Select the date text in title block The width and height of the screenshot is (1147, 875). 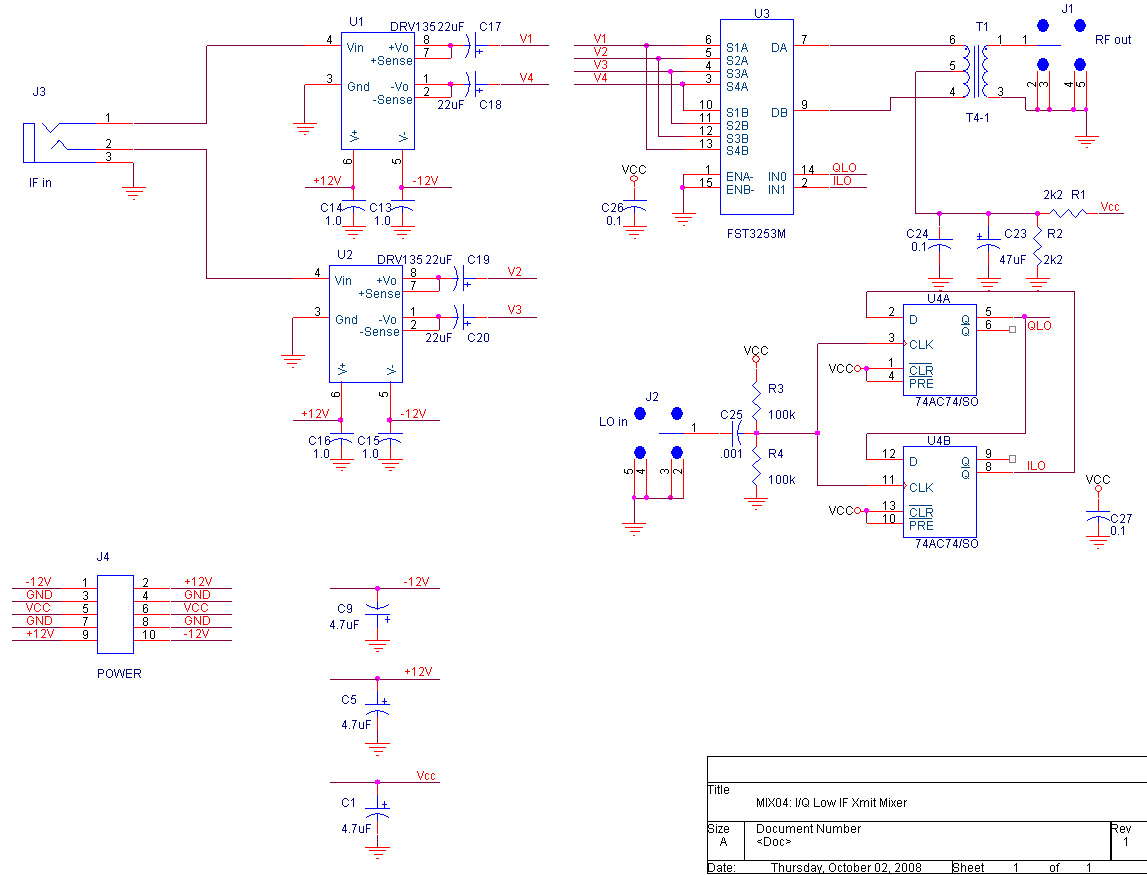(x=845, y=868)
